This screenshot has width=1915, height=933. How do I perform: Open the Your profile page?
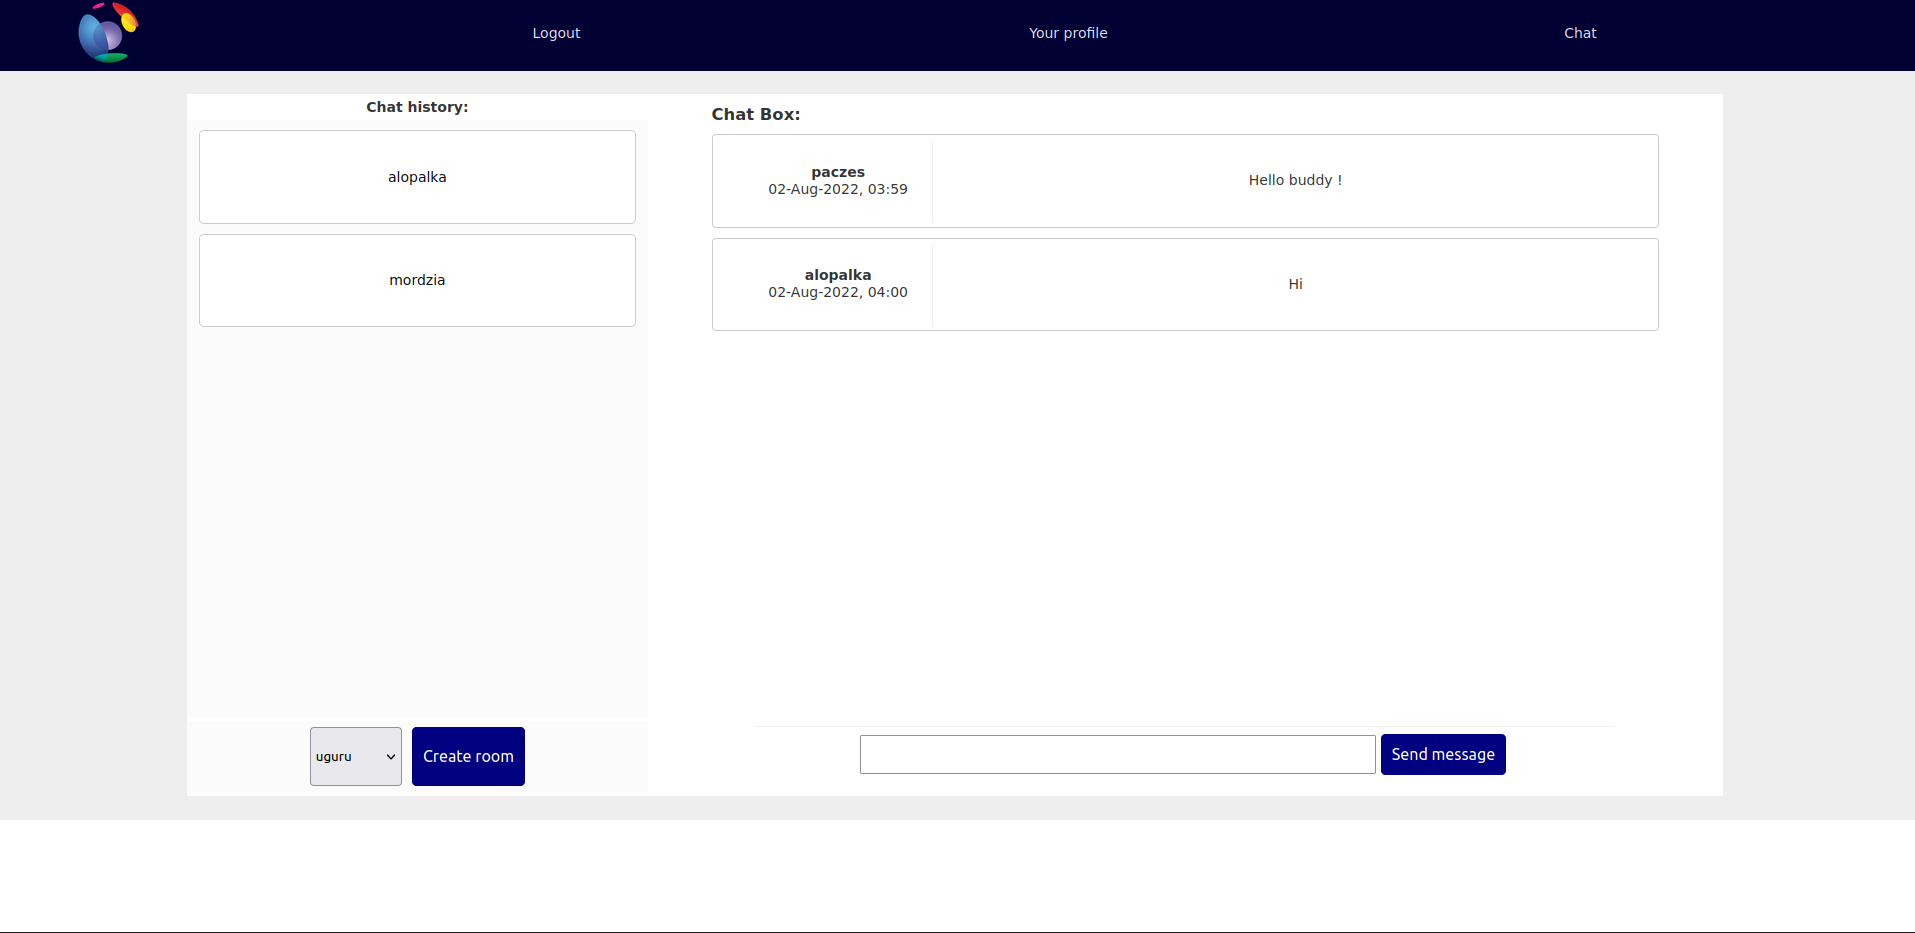1068,33
